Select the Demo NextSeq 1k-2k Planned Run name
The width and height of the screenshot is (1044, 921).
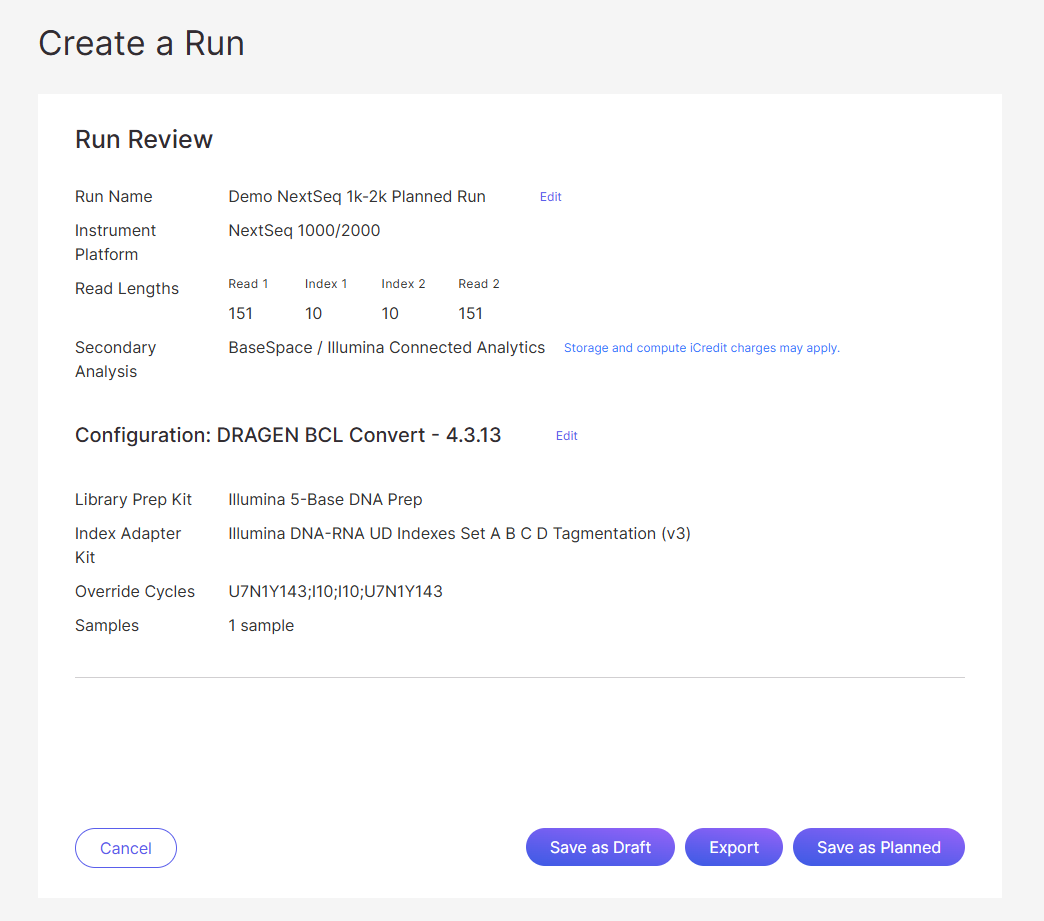pos(357,197)
